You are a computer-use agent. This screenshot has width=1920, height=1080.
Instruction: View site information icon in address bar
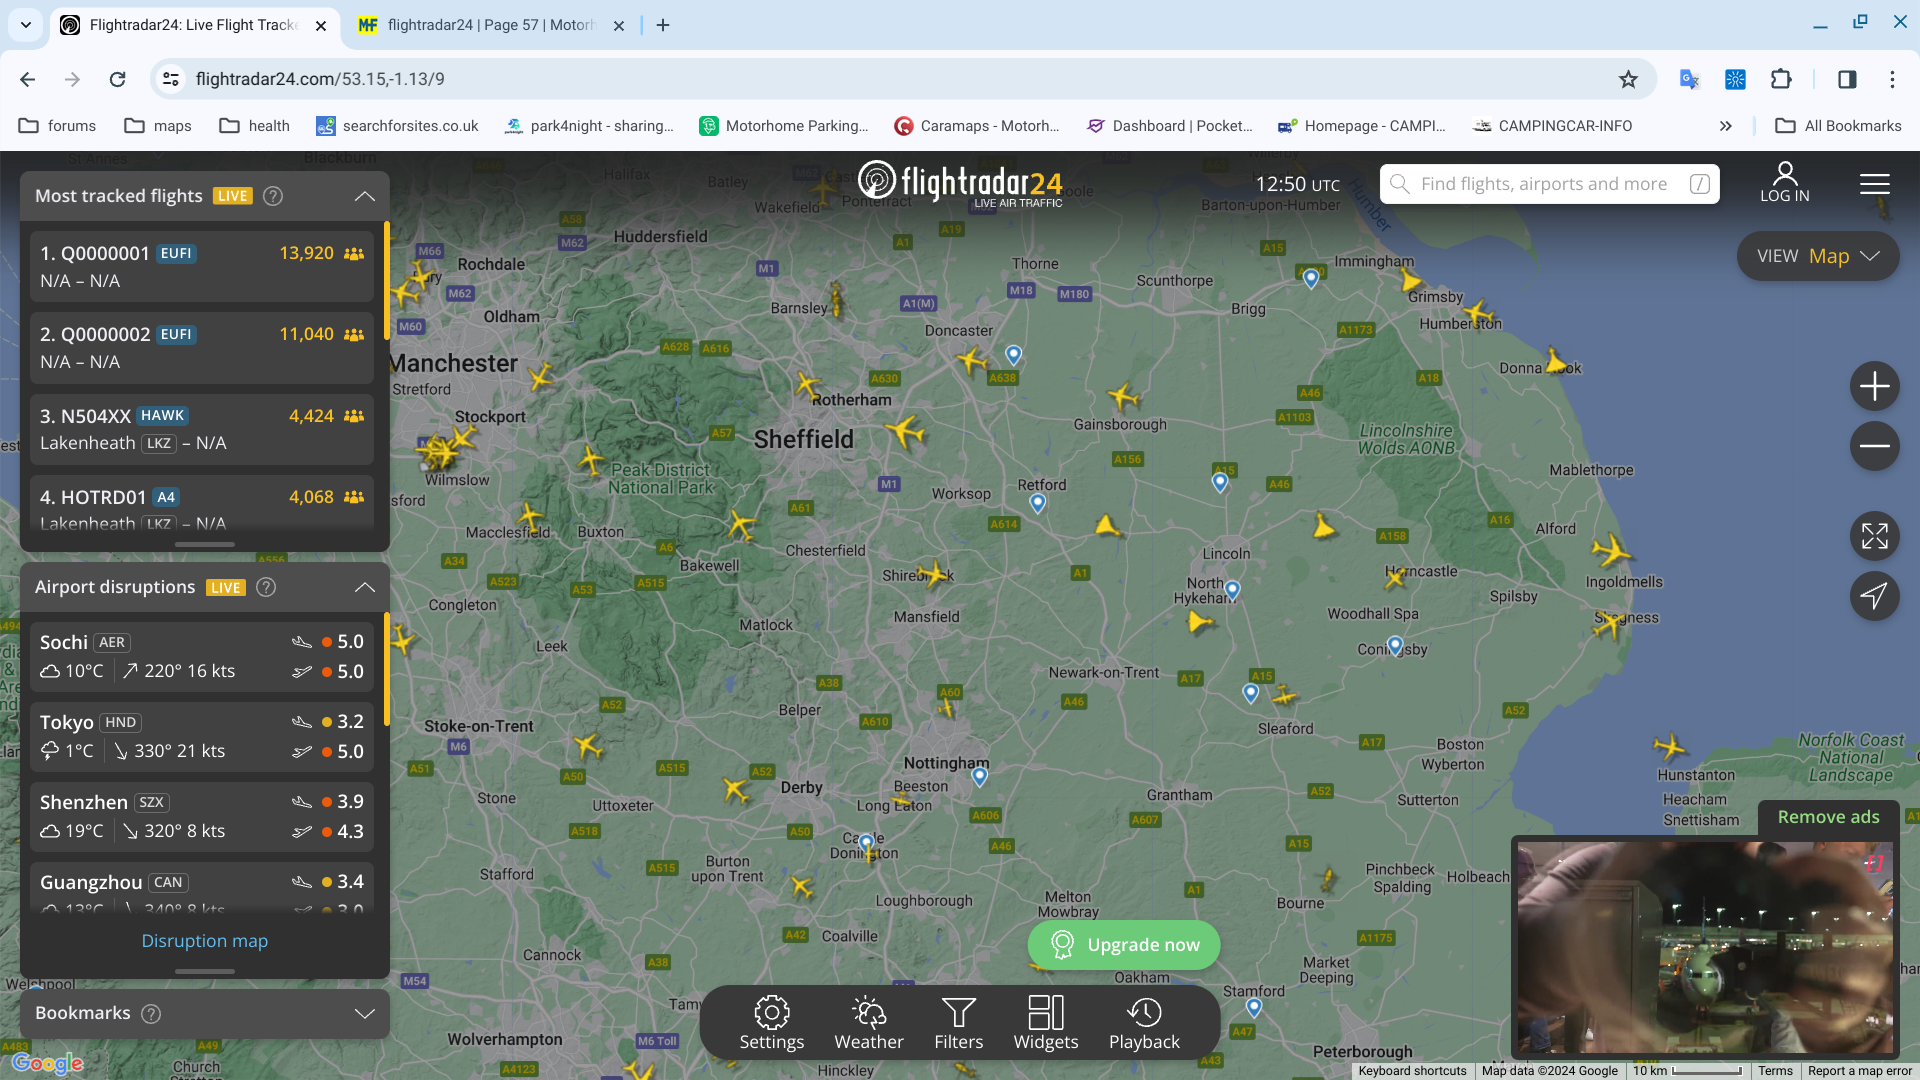[171, 79]
